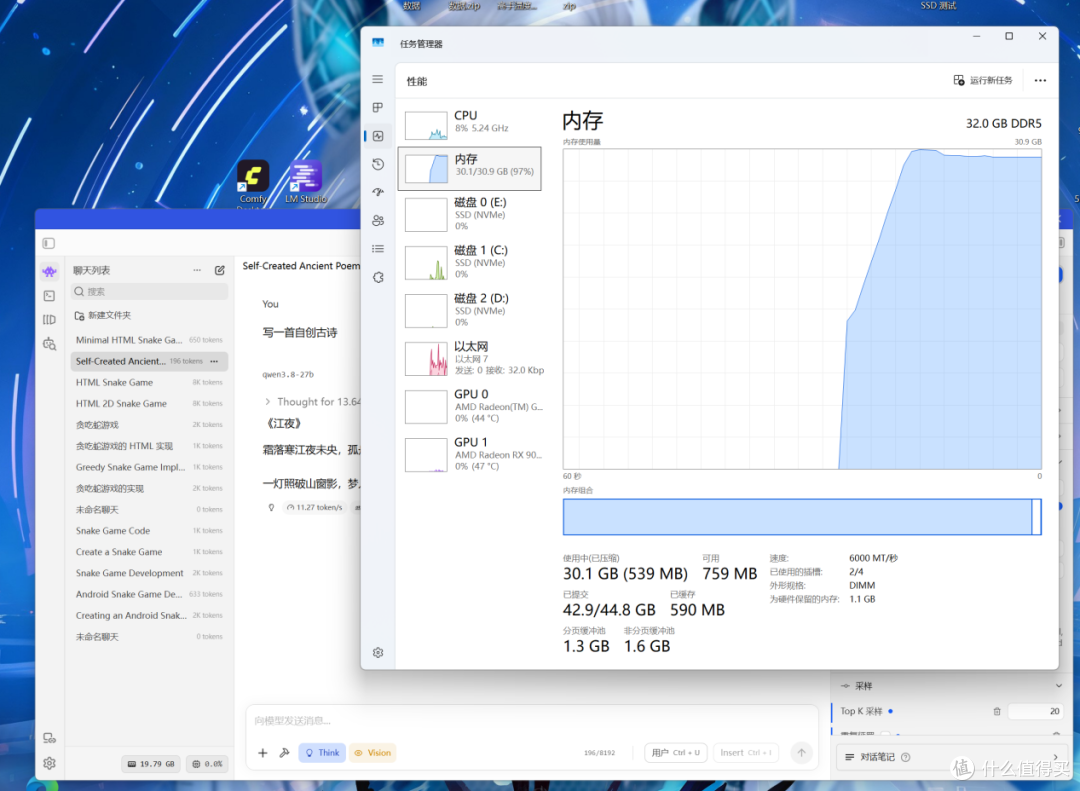Open Startup apps gauge icon in Task Manager
Screen dimensions: 1080x791
pos(377,192)
